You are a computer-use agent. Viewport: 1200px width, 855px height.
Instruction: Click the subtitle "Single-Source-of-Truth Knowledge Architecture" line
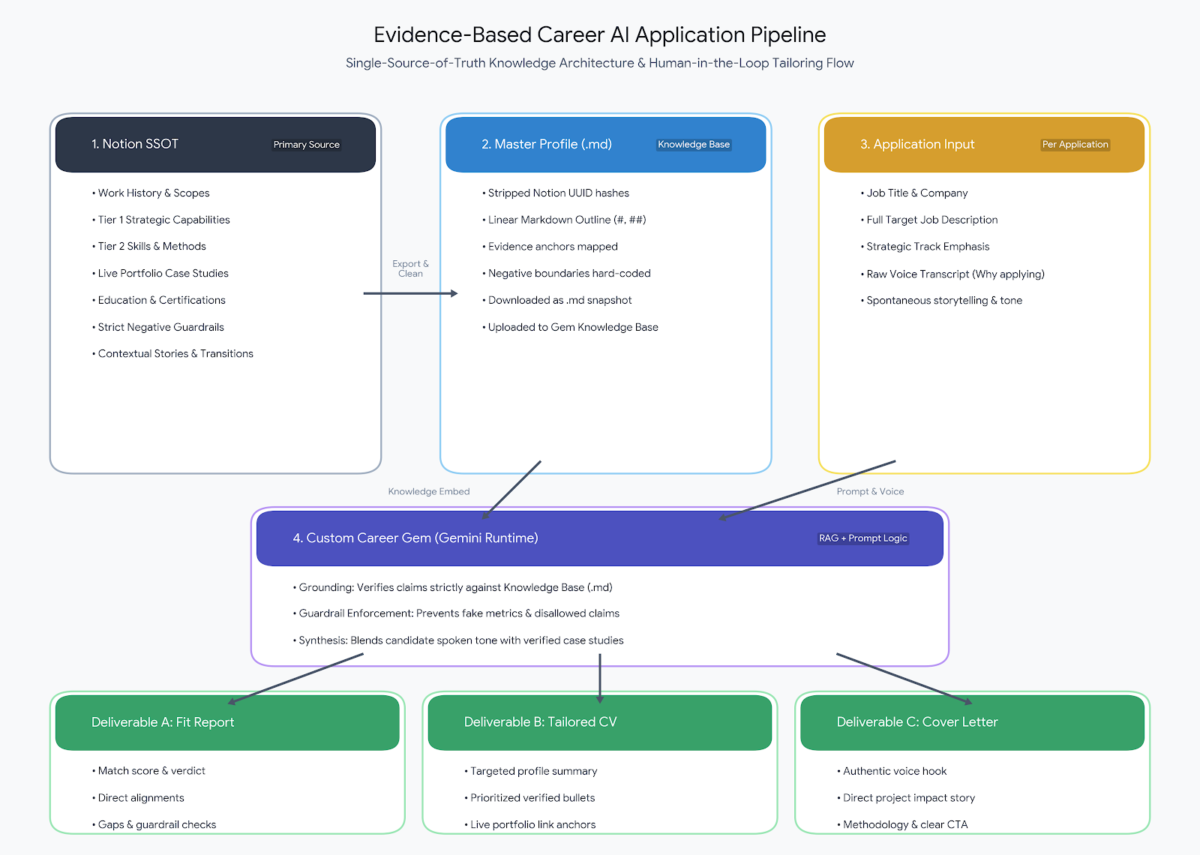(600, 63)
